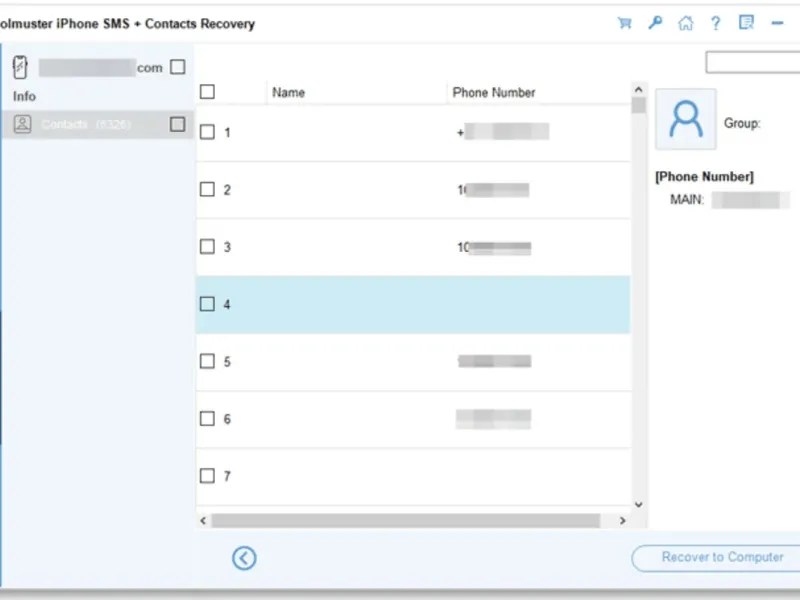The image size is (800, 600).
Task: Sort by the Name column header
Action: (288, 92)
